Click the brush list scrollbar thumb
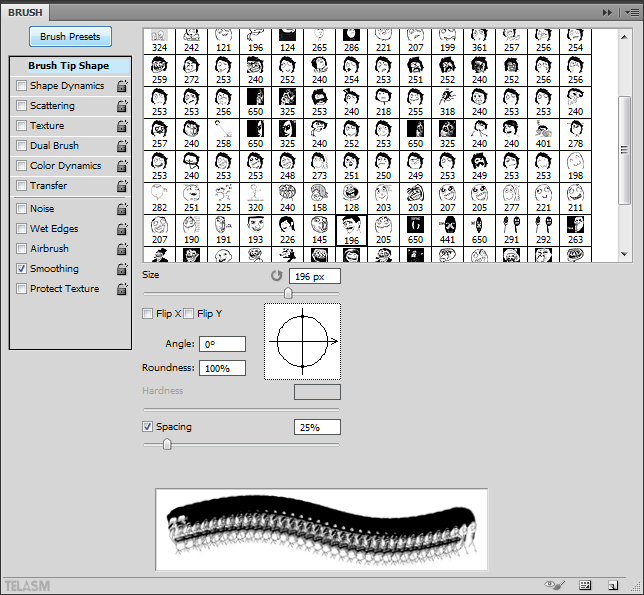The width and height of the screenshot is (644, 595). pos(624,150)
